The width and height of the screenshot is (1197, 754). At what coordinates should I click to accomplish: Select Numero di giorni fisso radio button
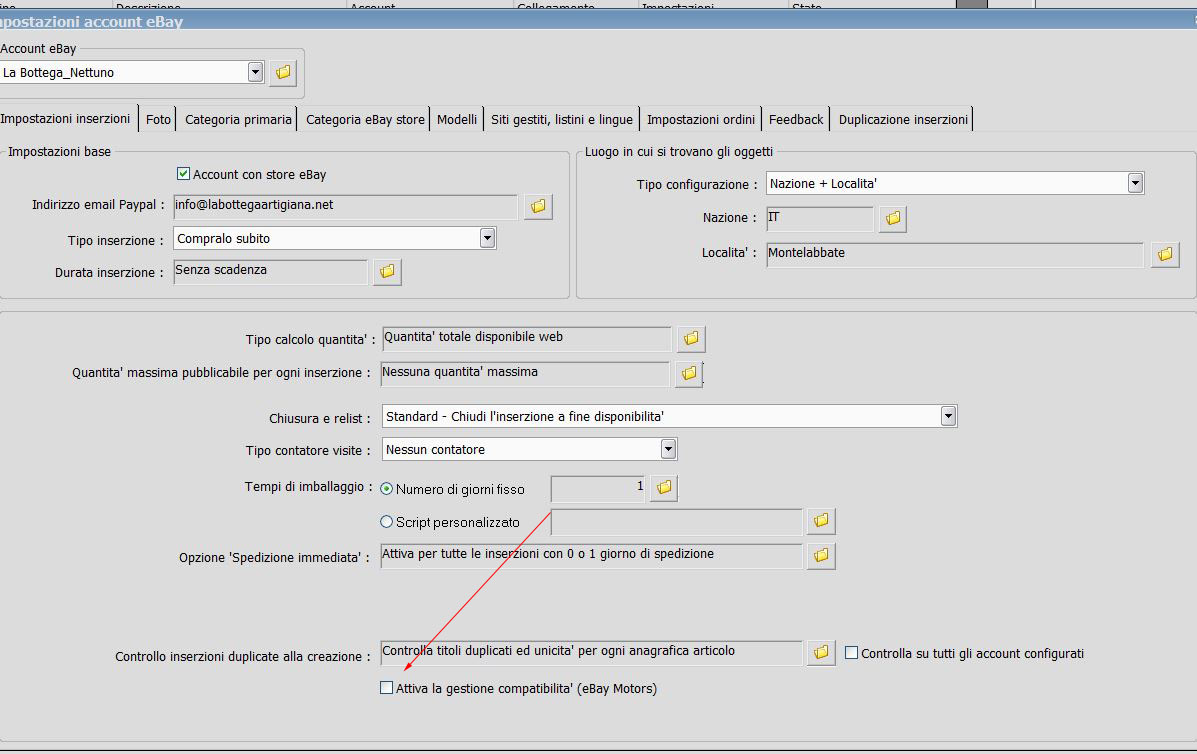pos(386,489)
